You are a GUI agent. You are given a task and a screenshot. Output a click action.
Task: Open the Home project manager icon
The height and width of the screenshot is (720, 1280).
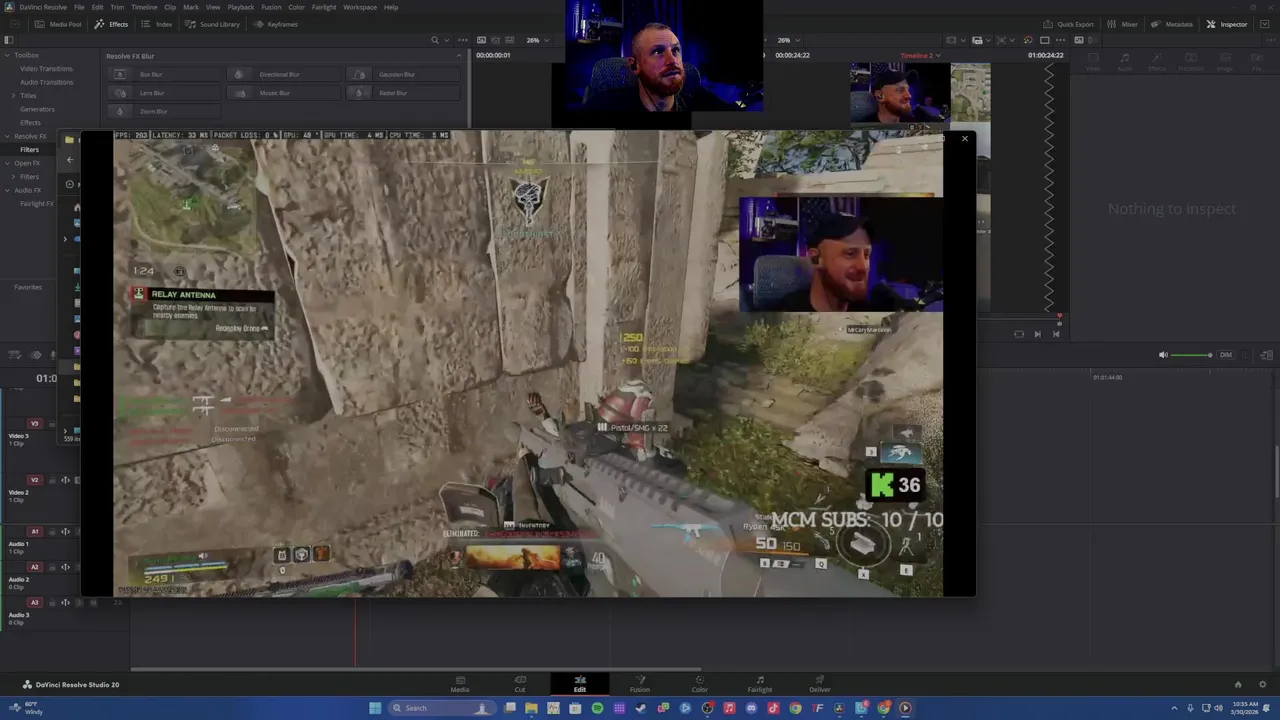point(1238,685)
